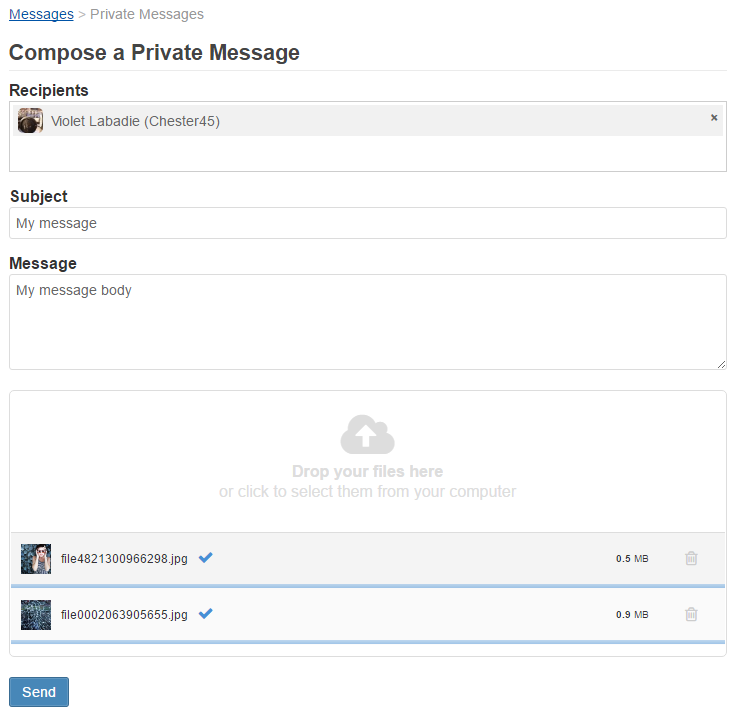The width and height of the screenshot is (738, 716).
Task: Focus the Message body text area
Action: click(x=368, y=322)
